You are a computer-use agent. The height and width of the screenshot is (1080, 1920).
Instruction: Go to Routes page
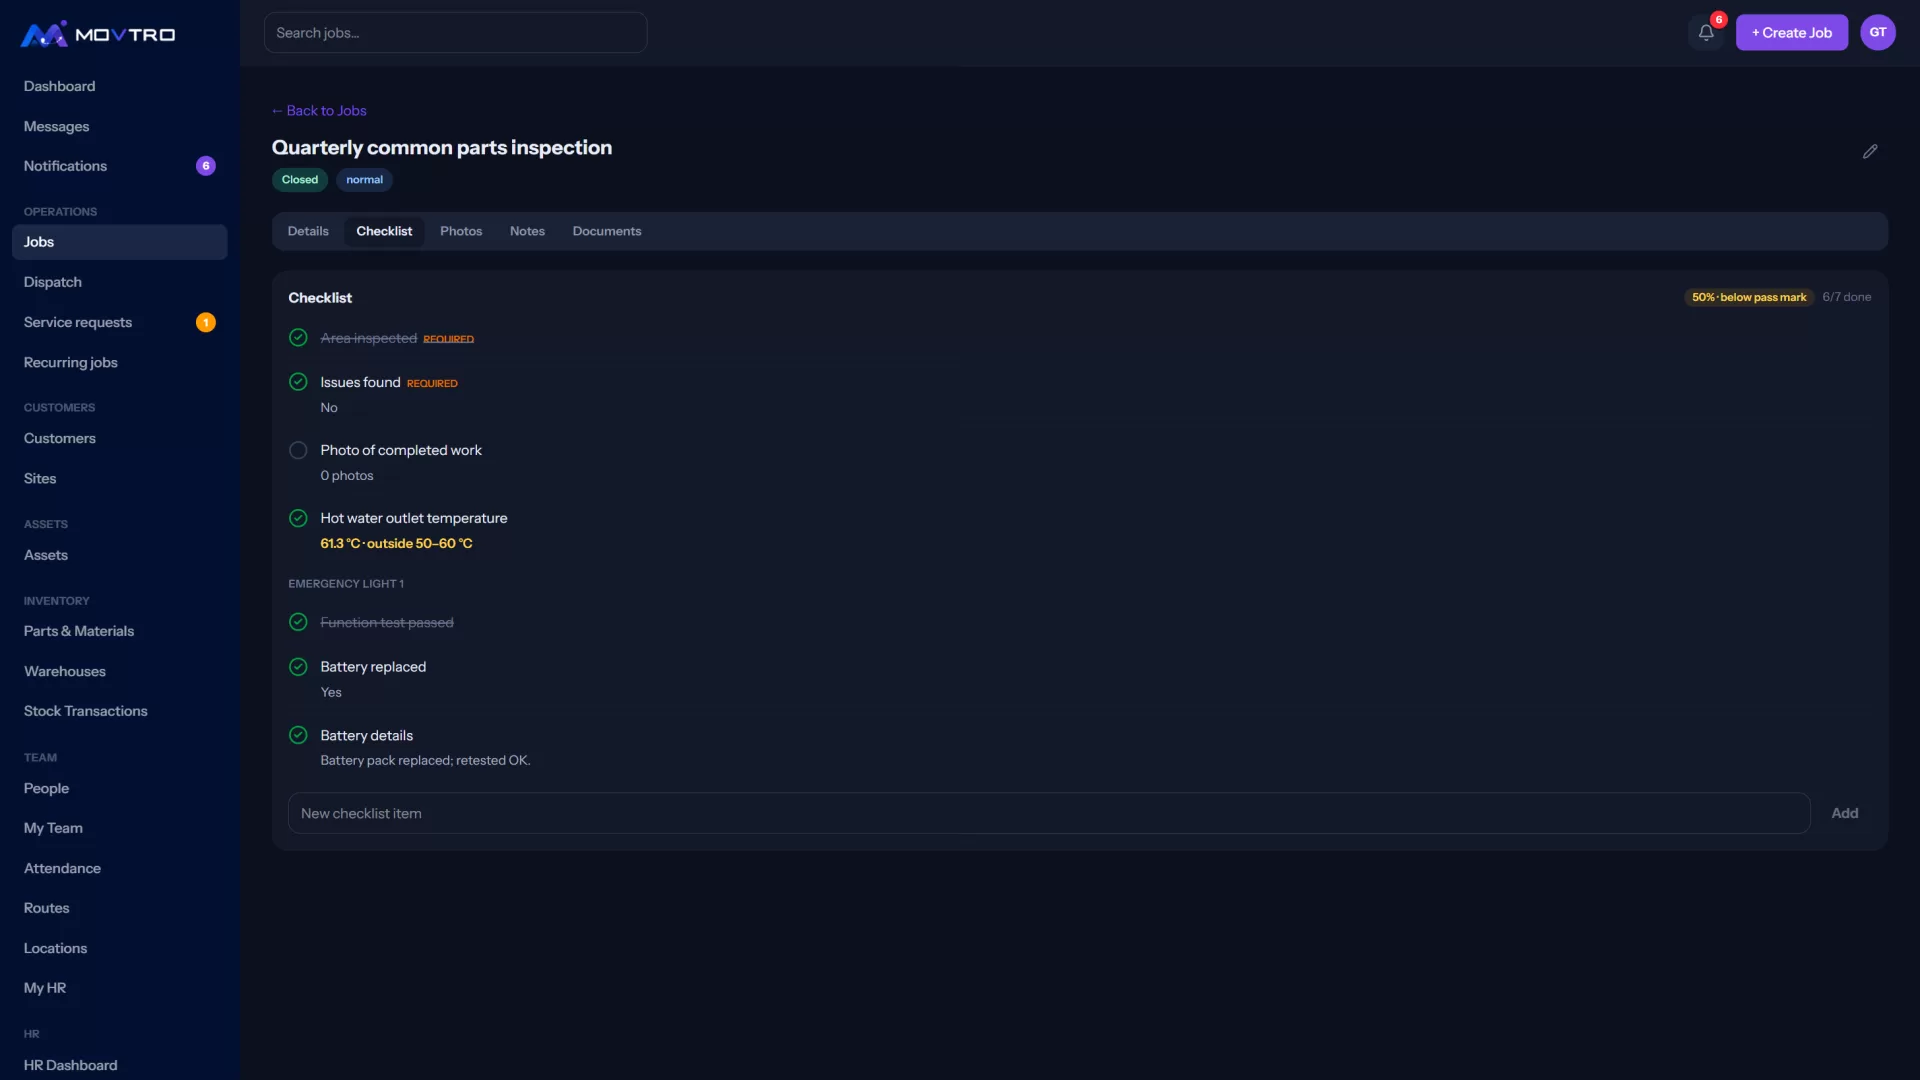click(x=120, y=908)
